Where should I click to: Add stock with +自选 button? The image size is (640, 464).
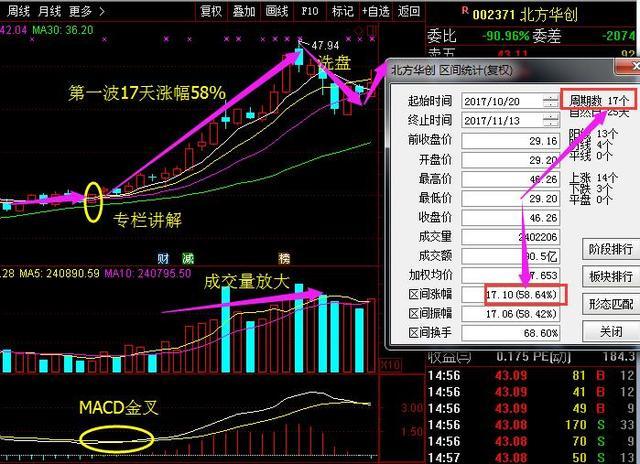376,11
